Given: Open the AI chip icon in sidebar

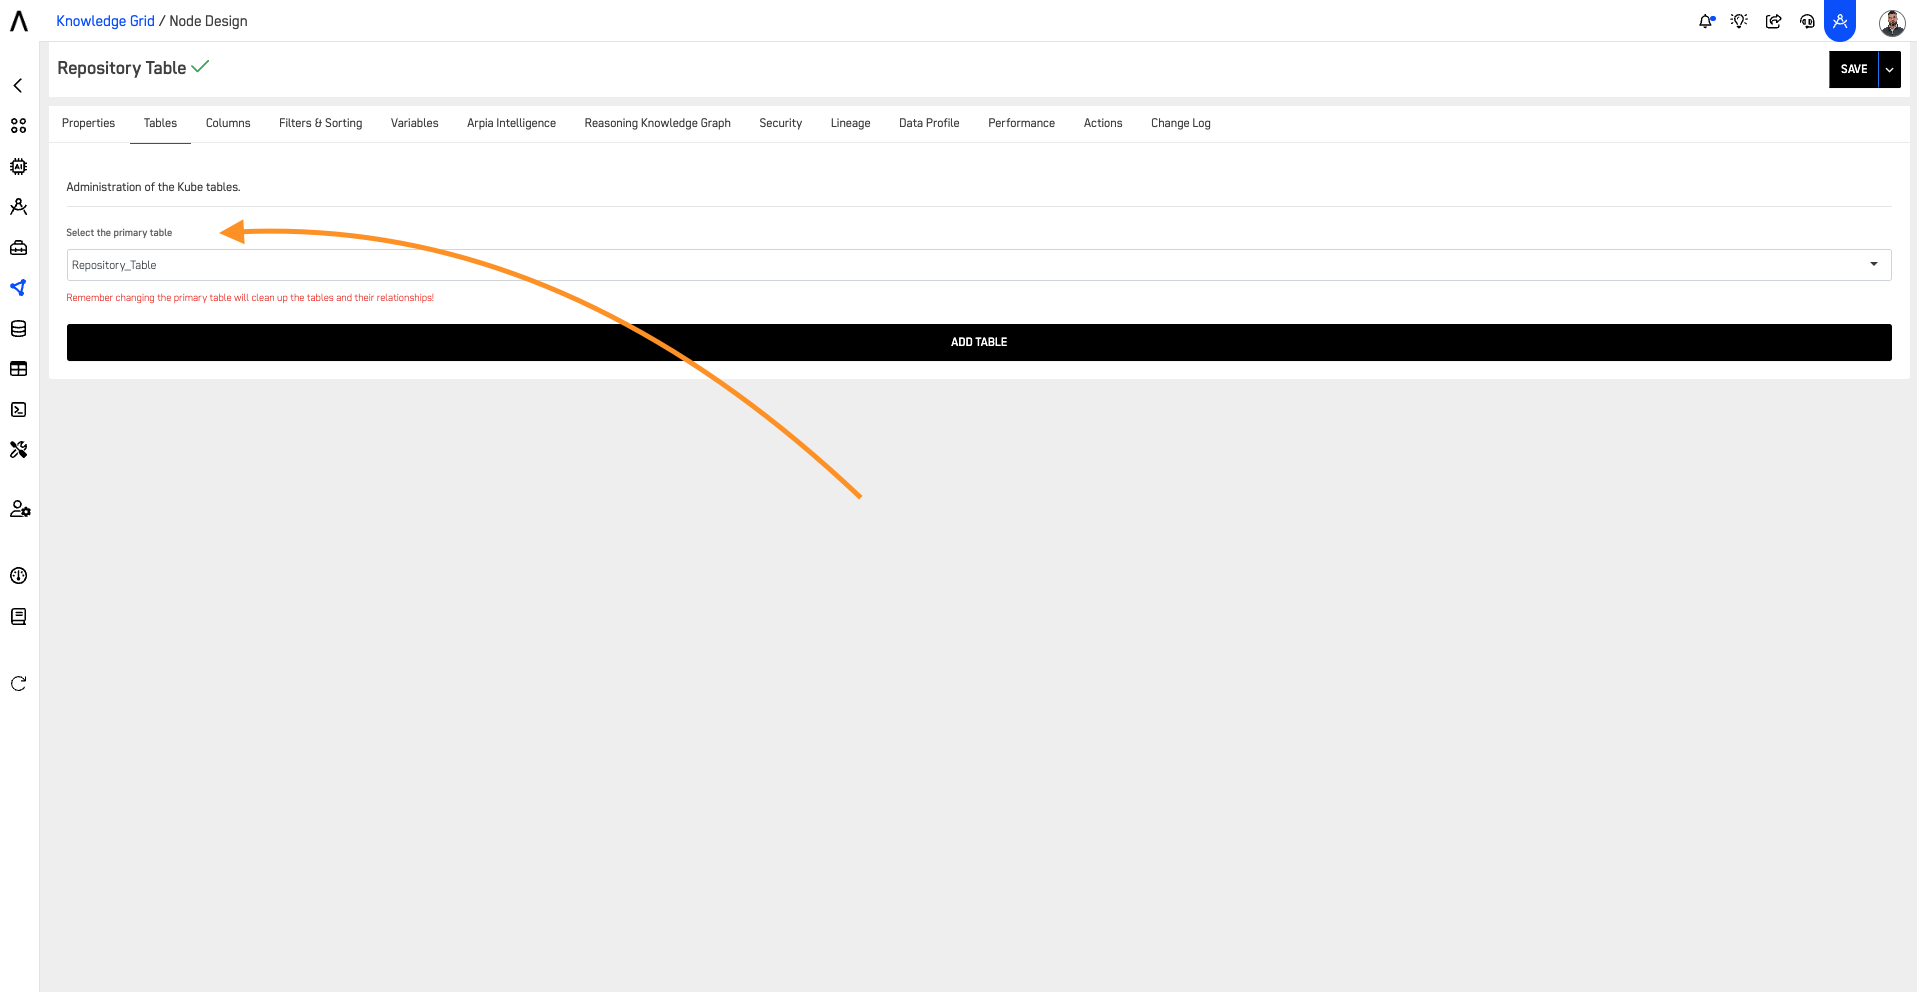Looking at the screenshot, I should click(x=18, y=167).
